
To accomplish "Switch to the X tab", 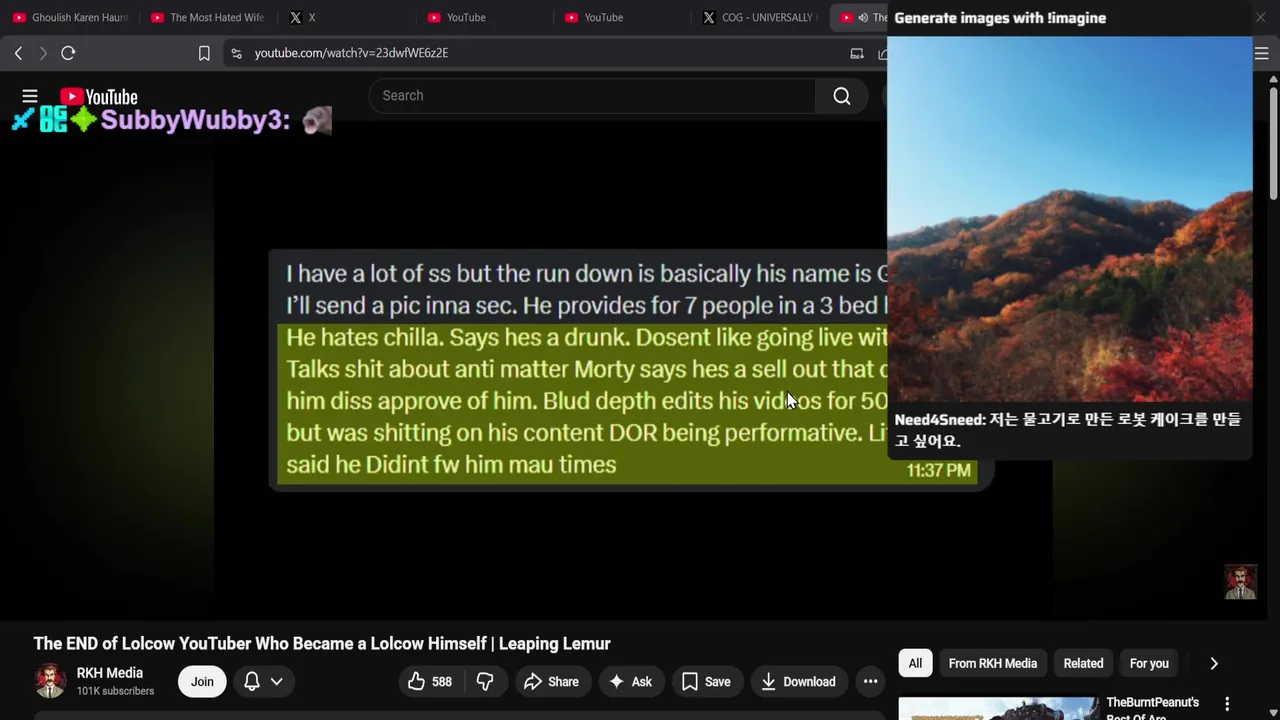I will click(x=346, y=17).
